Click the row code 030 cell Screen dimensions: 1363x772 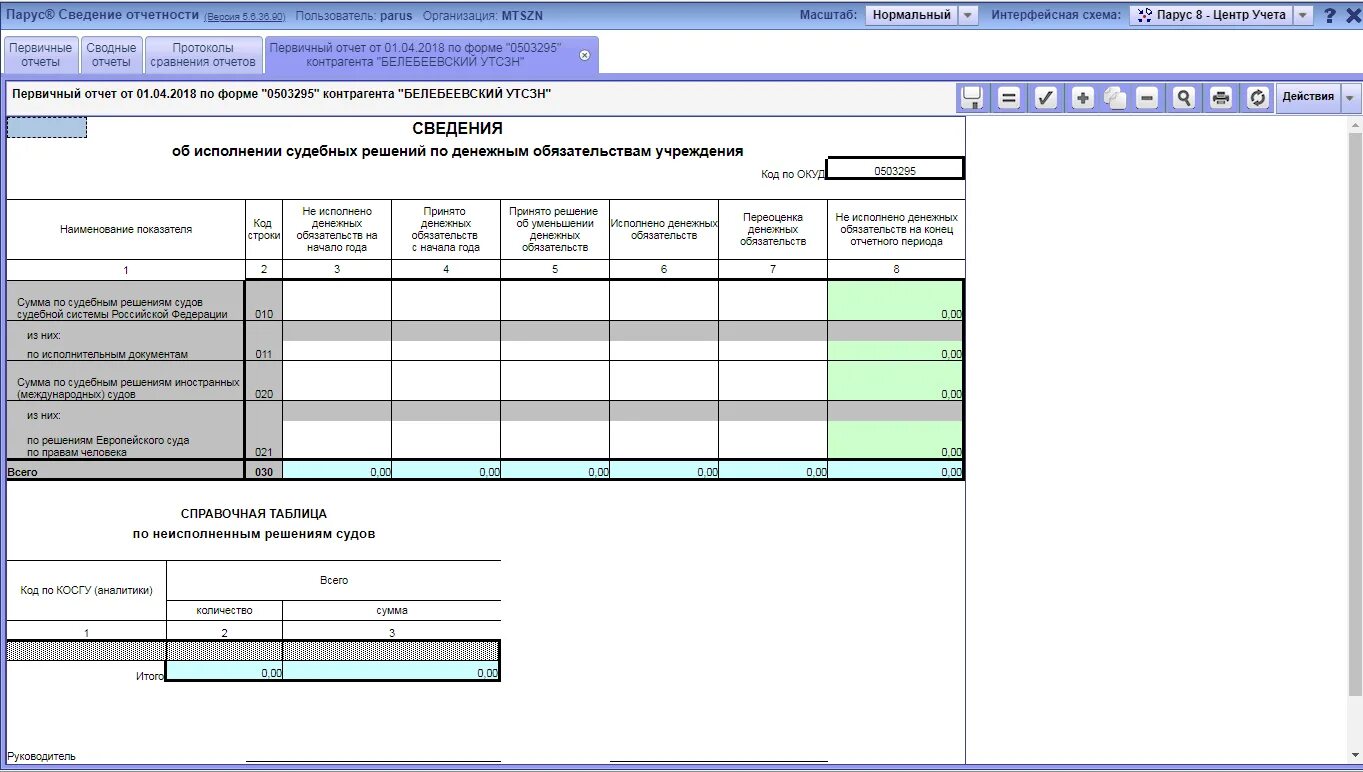(264, 471)
